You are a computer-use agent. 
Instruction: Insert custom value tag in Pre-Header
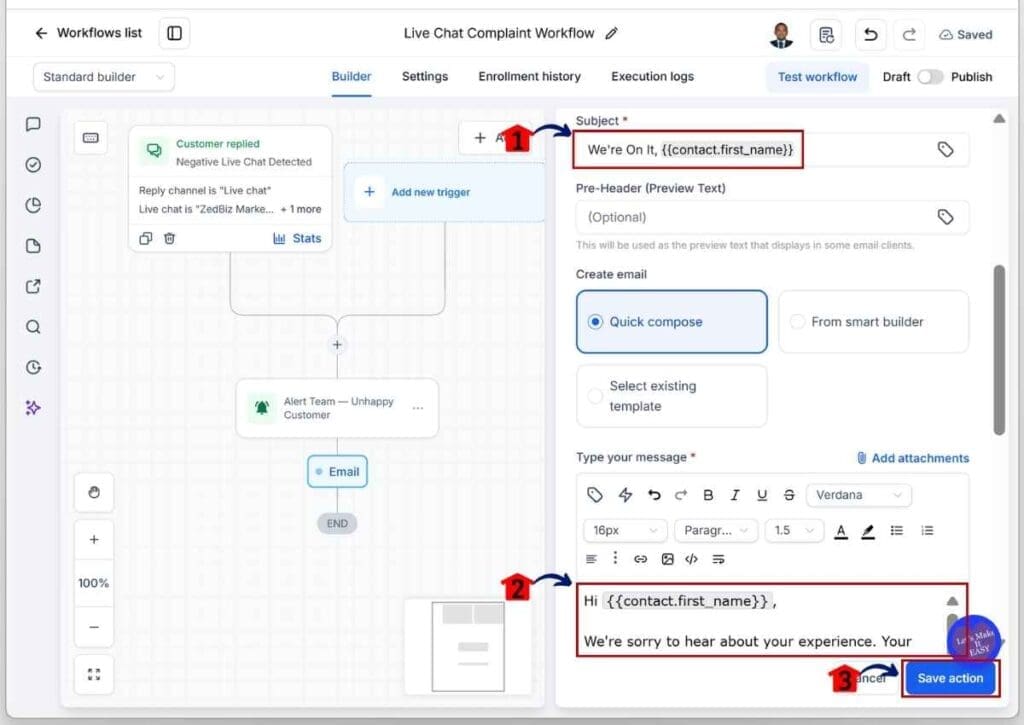pos(945,217)
